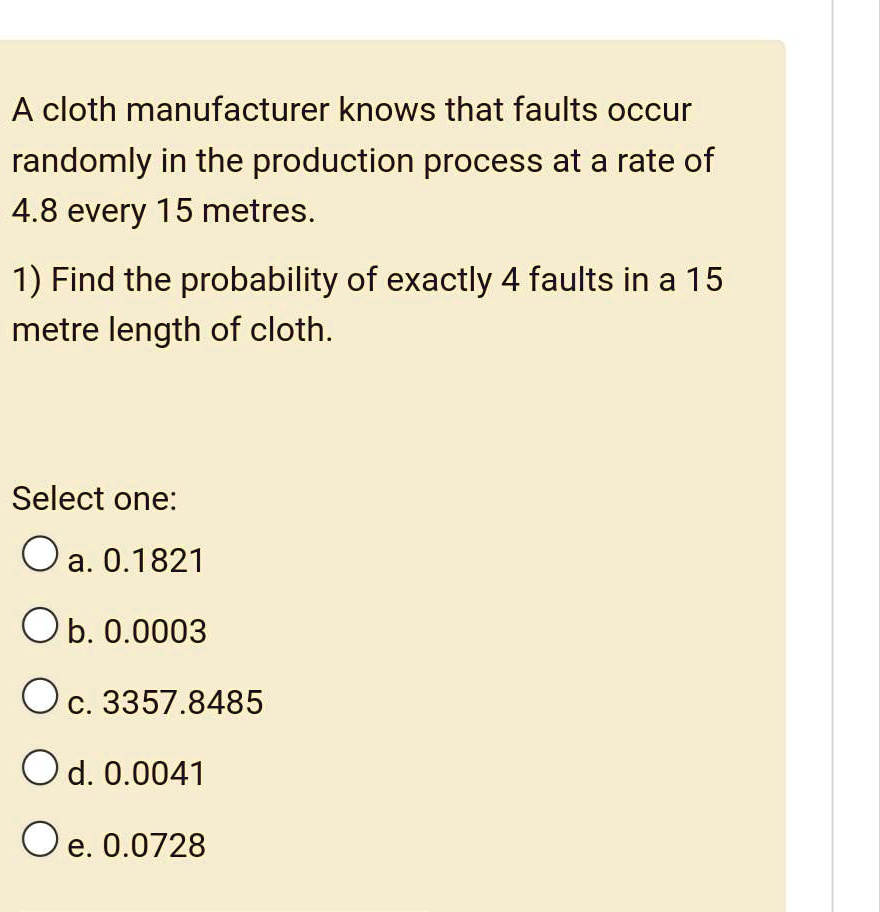Select radio button for option e. 0.0728
Image resolution: width=880 pixels, height=912 pixels.
38,836
